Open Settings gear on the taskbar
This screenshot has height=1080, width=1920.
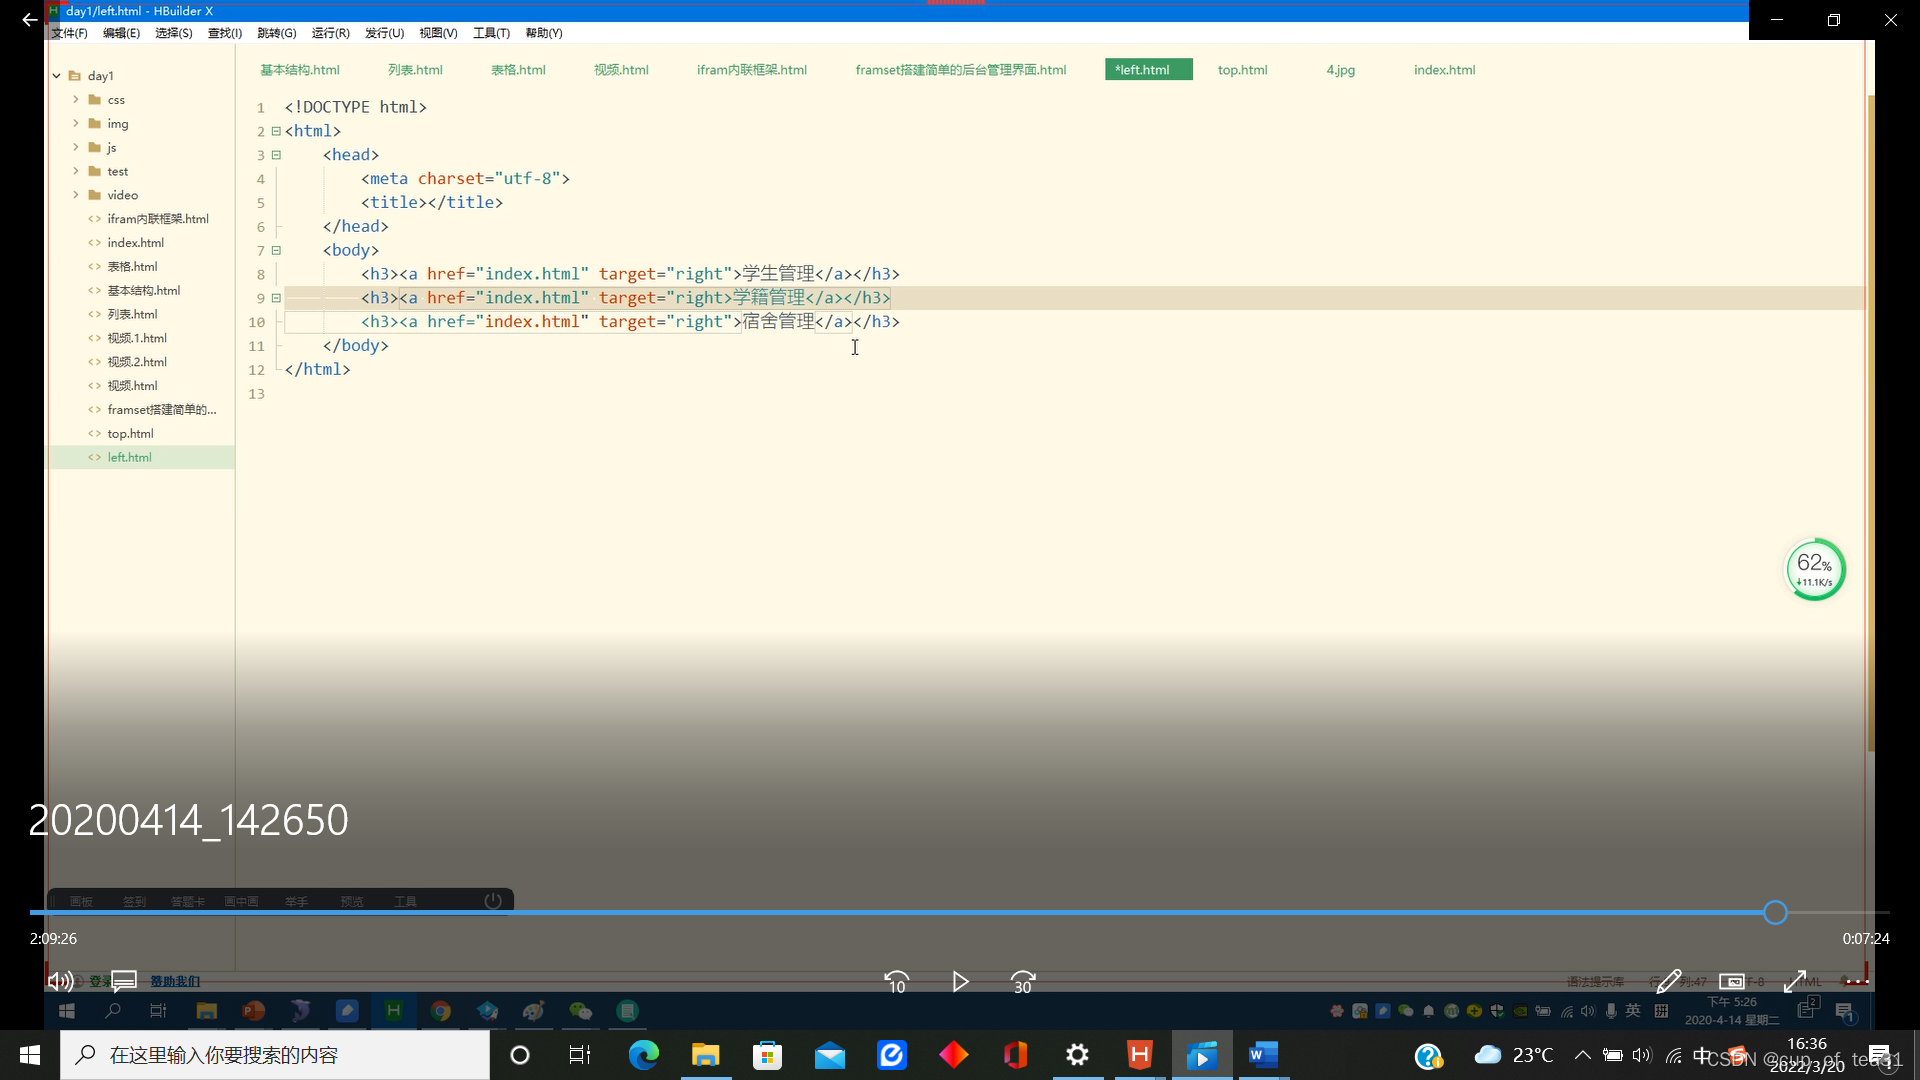pos(1077,1055)
